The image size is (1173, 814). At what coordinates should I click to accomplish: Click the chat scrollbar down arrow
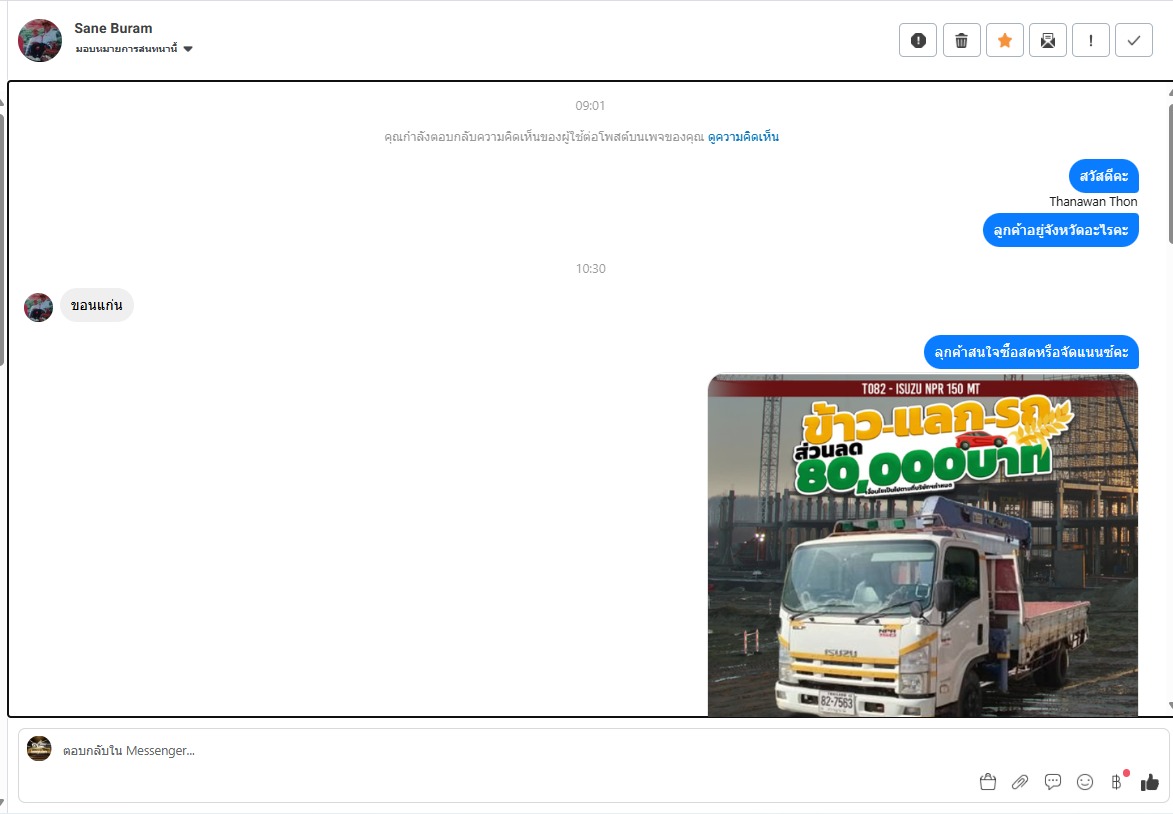coord(1170,706)
